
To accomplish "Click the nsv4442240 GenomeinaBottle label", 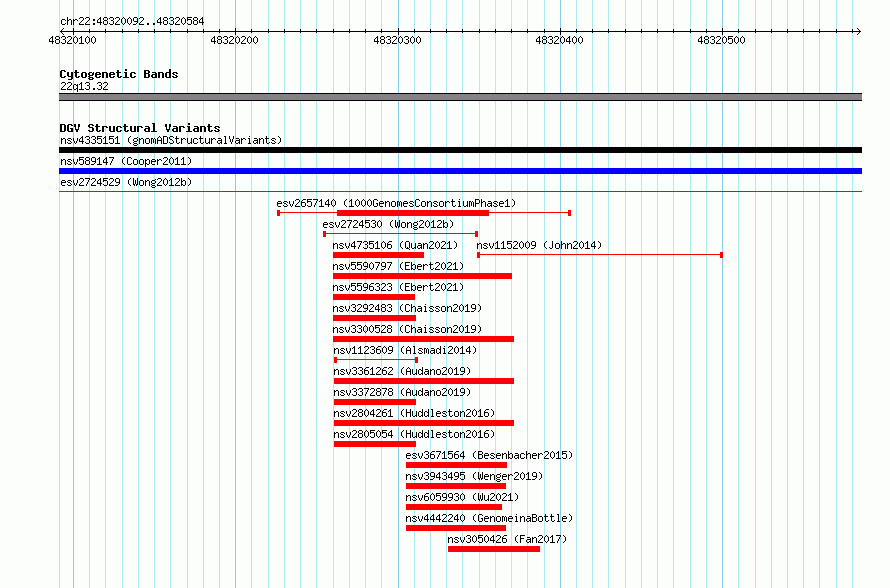I will tap(489, 518).
